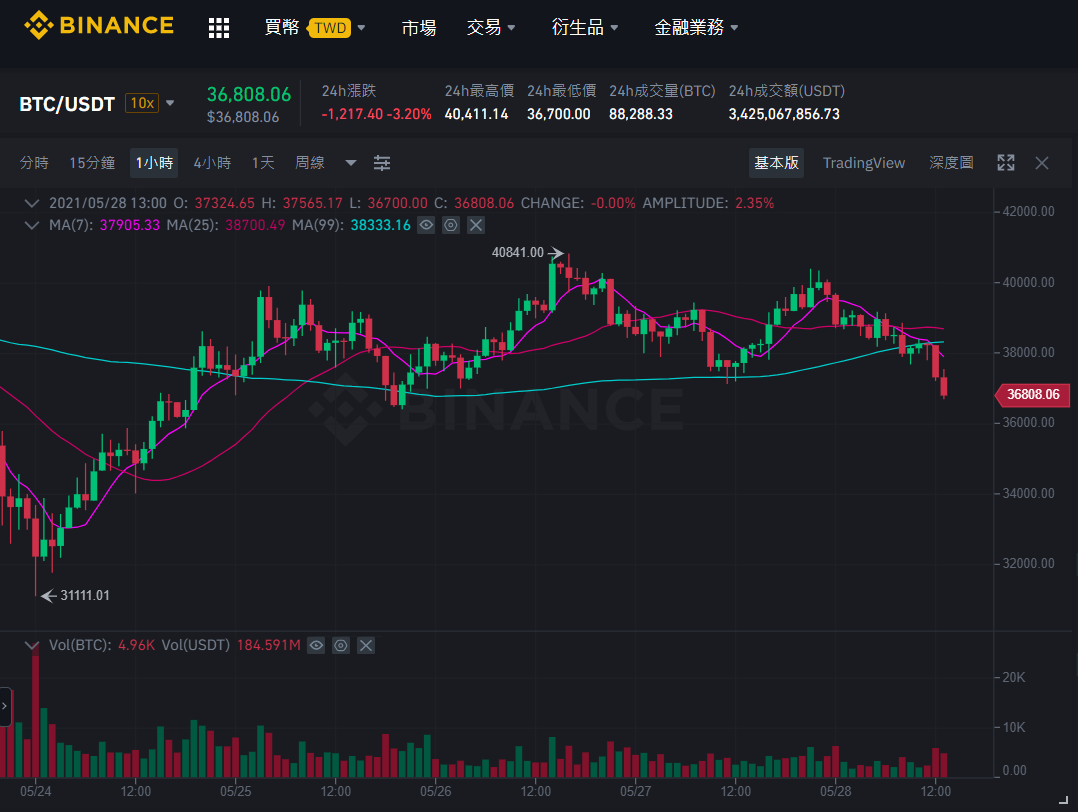Image resolution: width=1078 pixels, height=812 pixels.
Task: Open the apps grid menu icon
Action: coord(219,28)
